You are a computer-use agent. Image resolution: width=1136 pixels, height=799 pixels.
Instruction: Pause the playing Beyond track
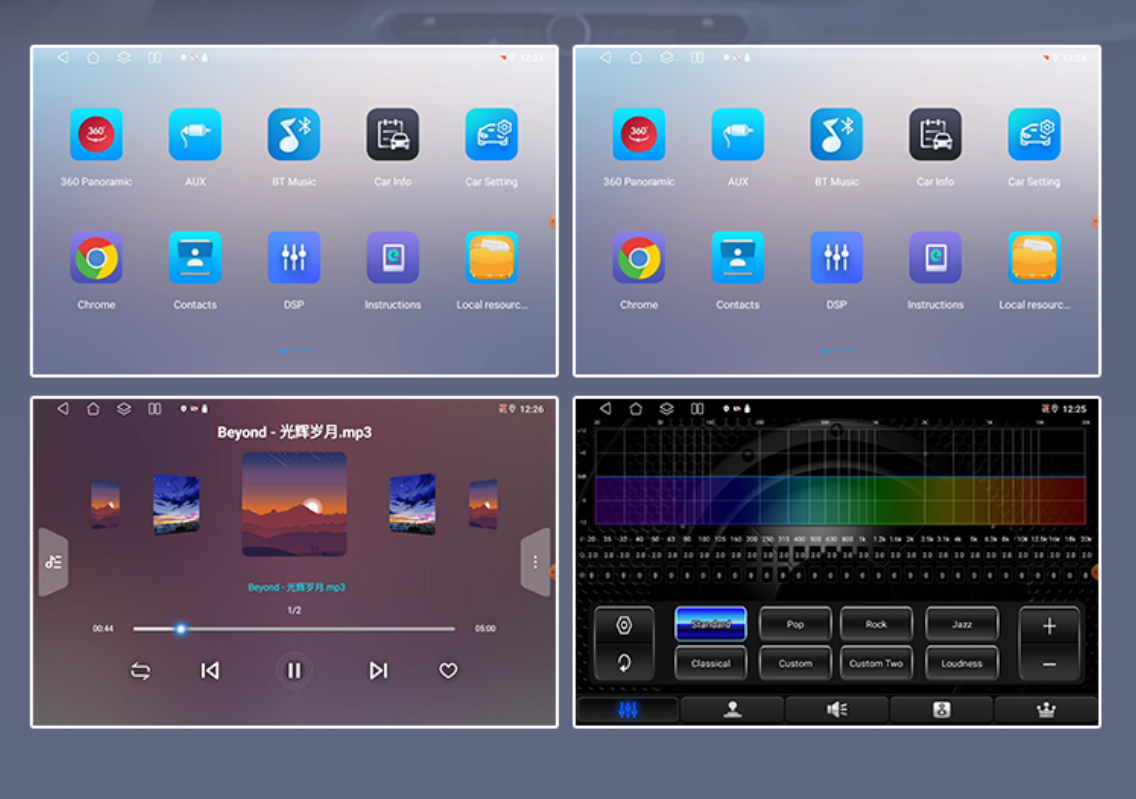point(294,671)
